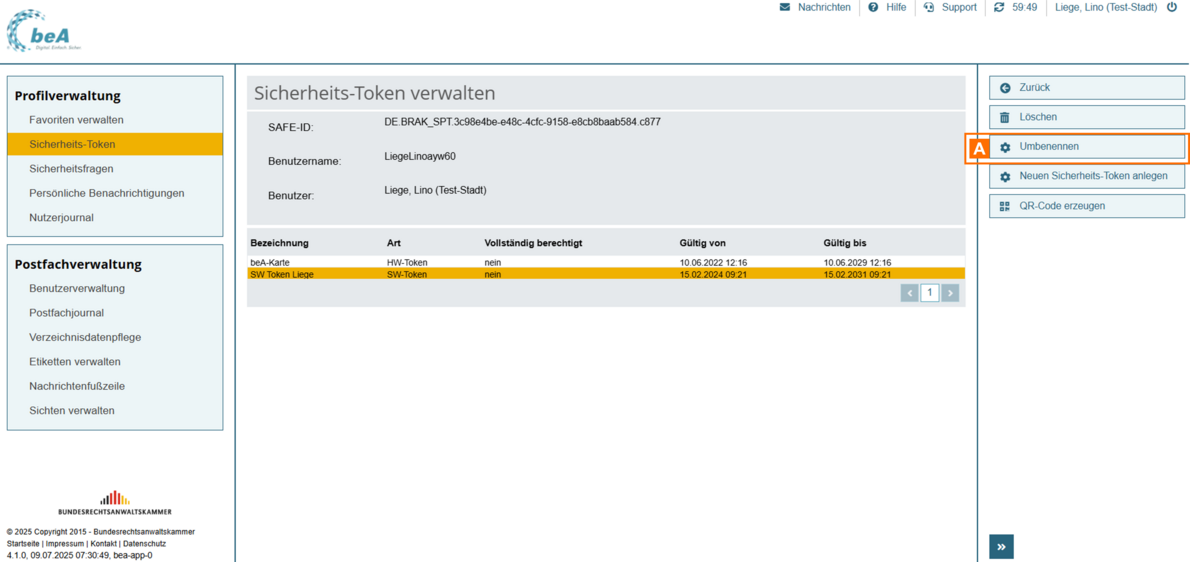The image size is (1190, 562).
Task: Open Postfachjournal in the sidebar
Action: pos(66,313)
